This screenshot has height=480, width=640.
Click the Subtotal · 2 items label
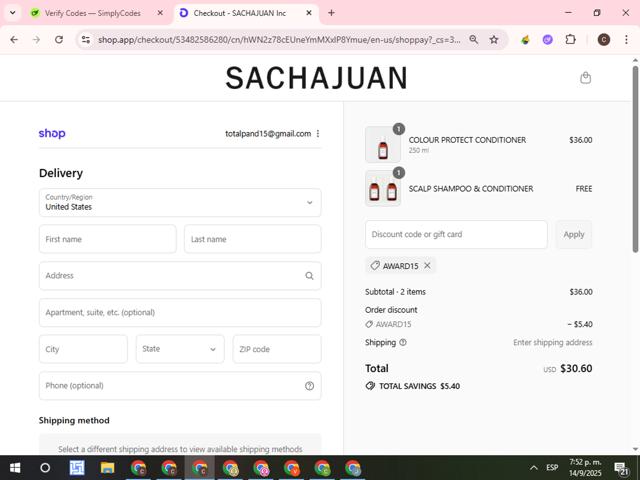coord(395,292)
